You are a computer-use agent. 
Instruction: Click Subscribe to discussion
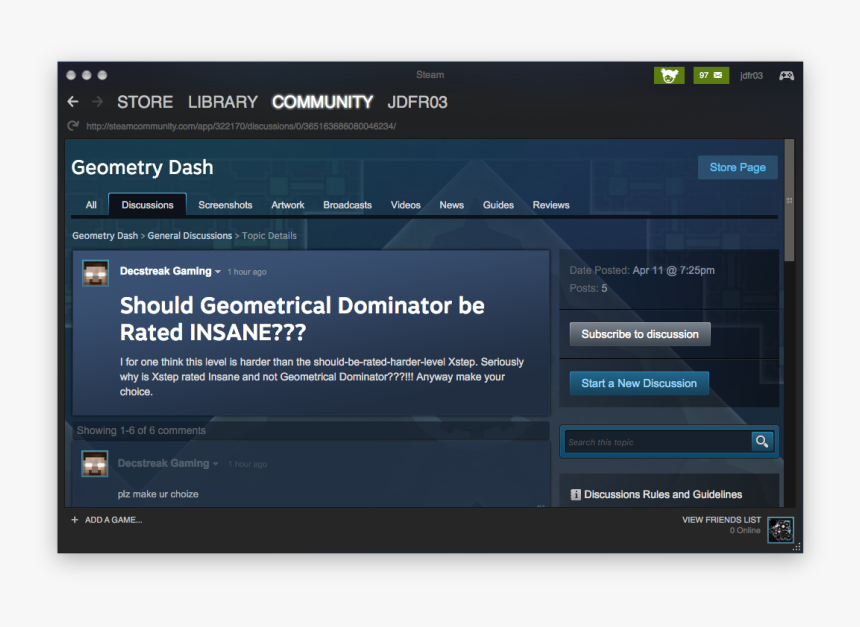640,334
